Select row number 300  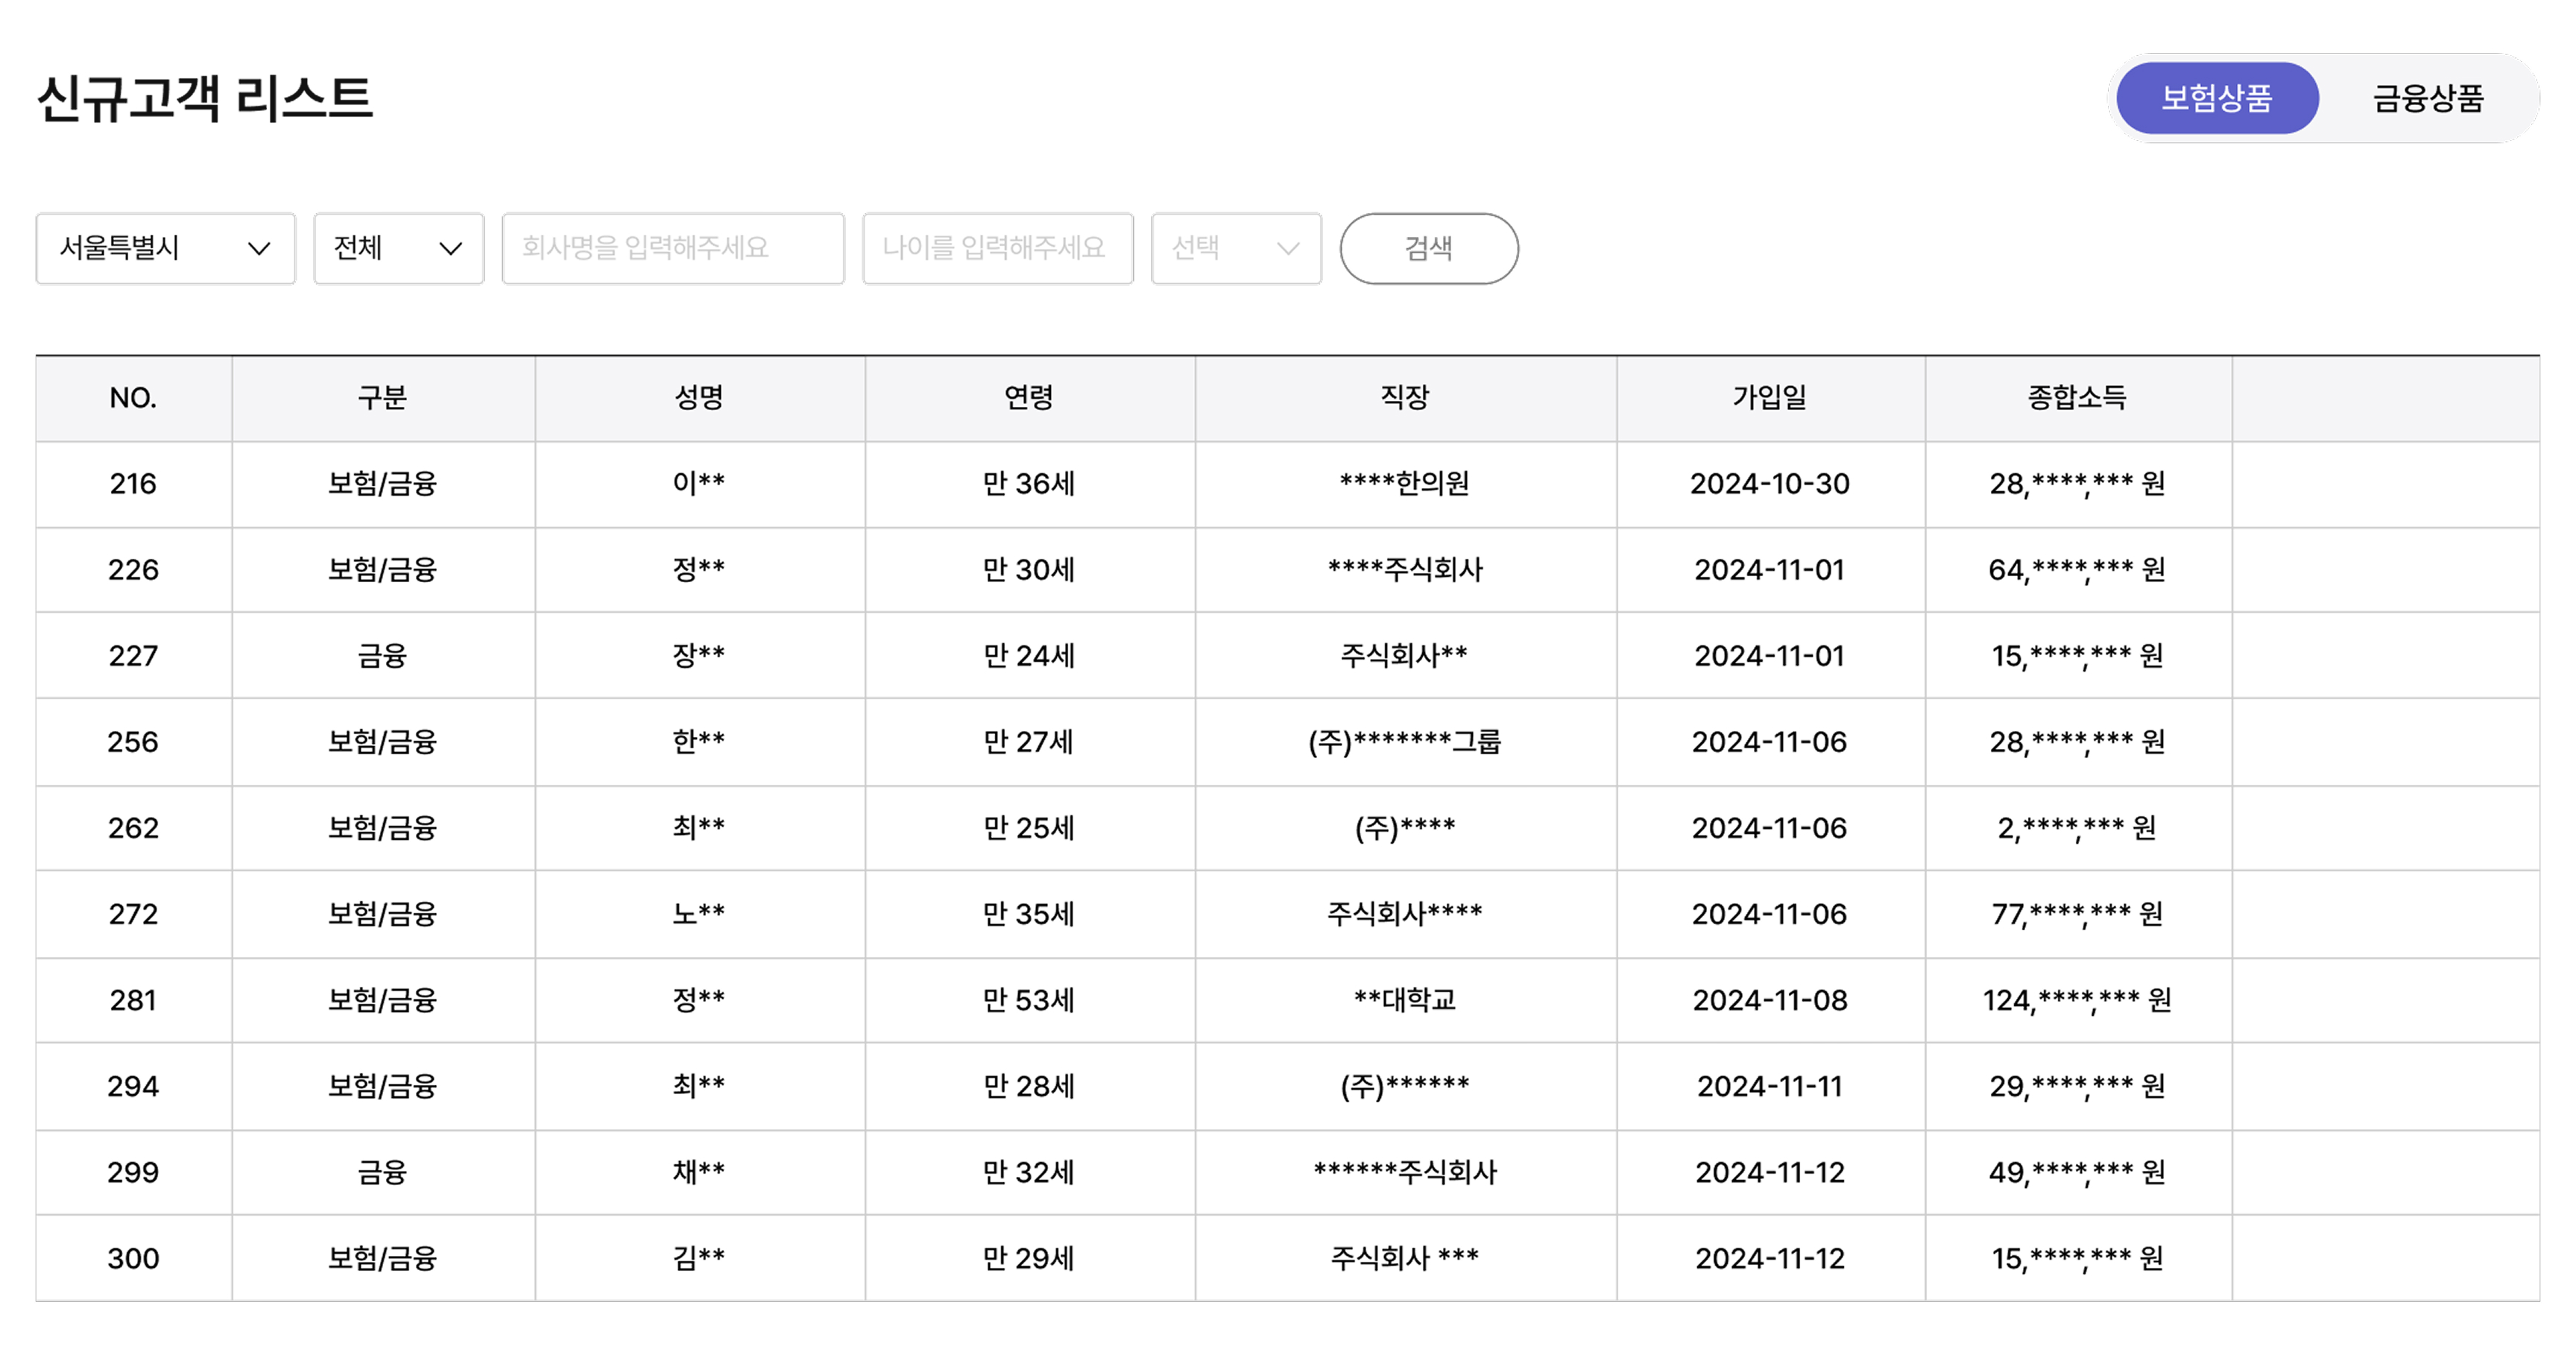(x=133, y=1258)
